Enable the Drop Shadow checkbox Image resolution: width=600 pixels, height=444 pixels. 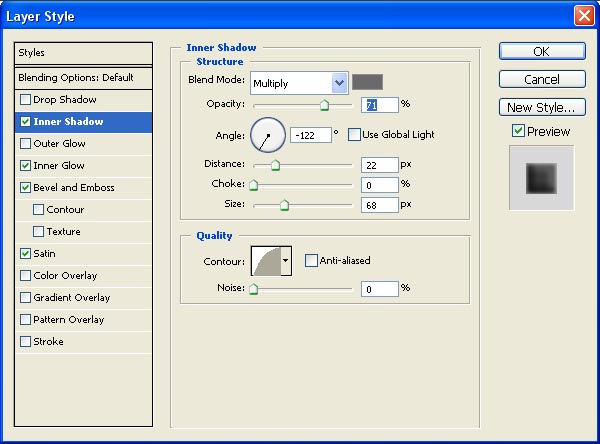click(x=25, y=100)
